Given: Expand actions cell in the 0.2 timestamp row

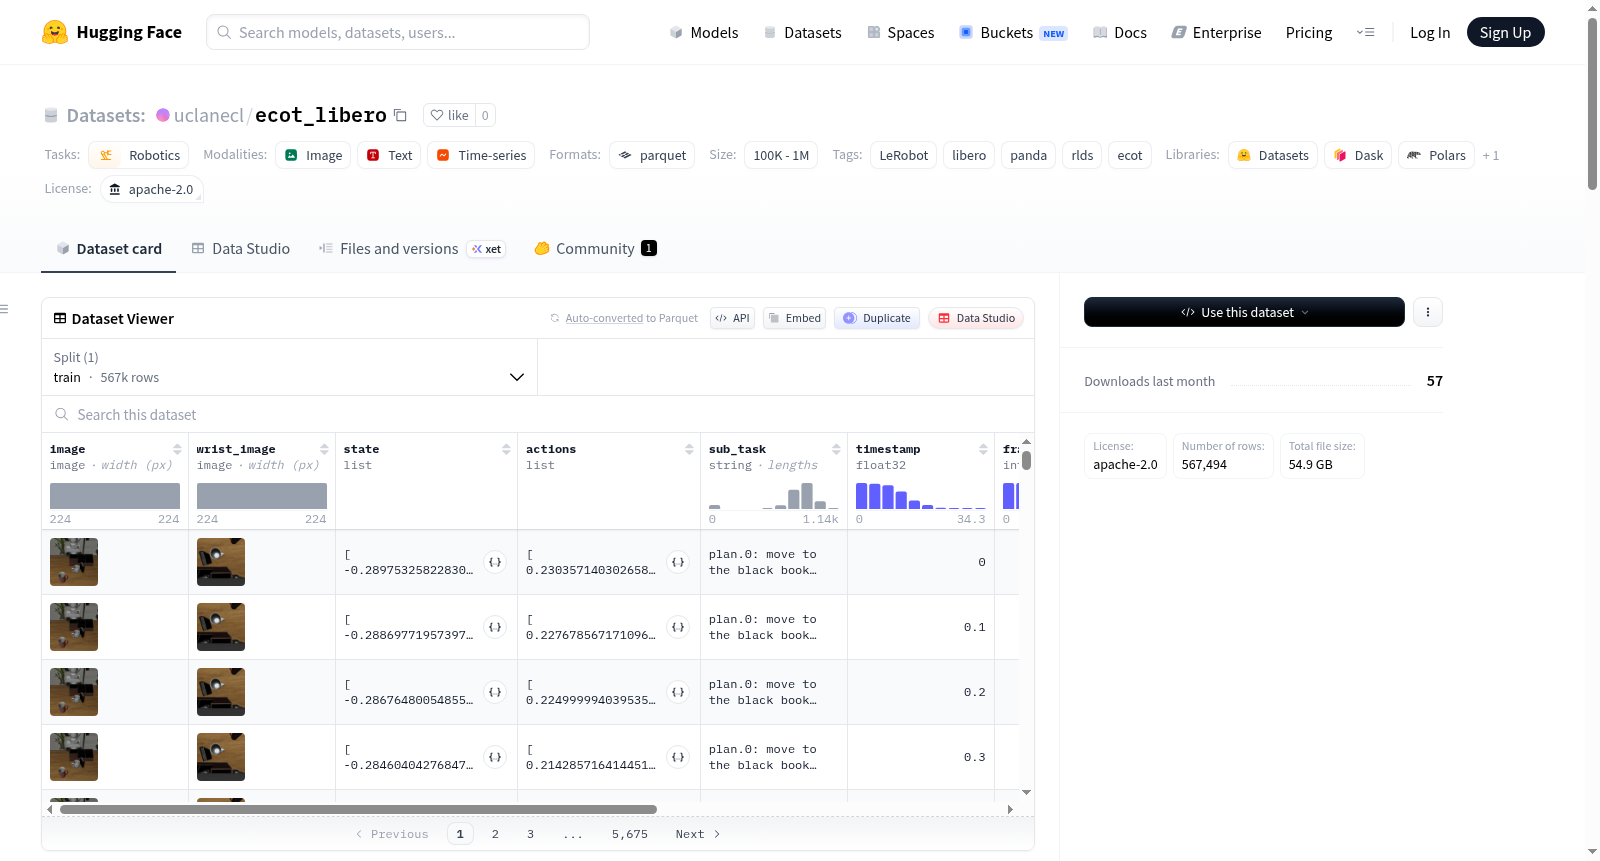Looking at the screenshot, I should (678, 692).
